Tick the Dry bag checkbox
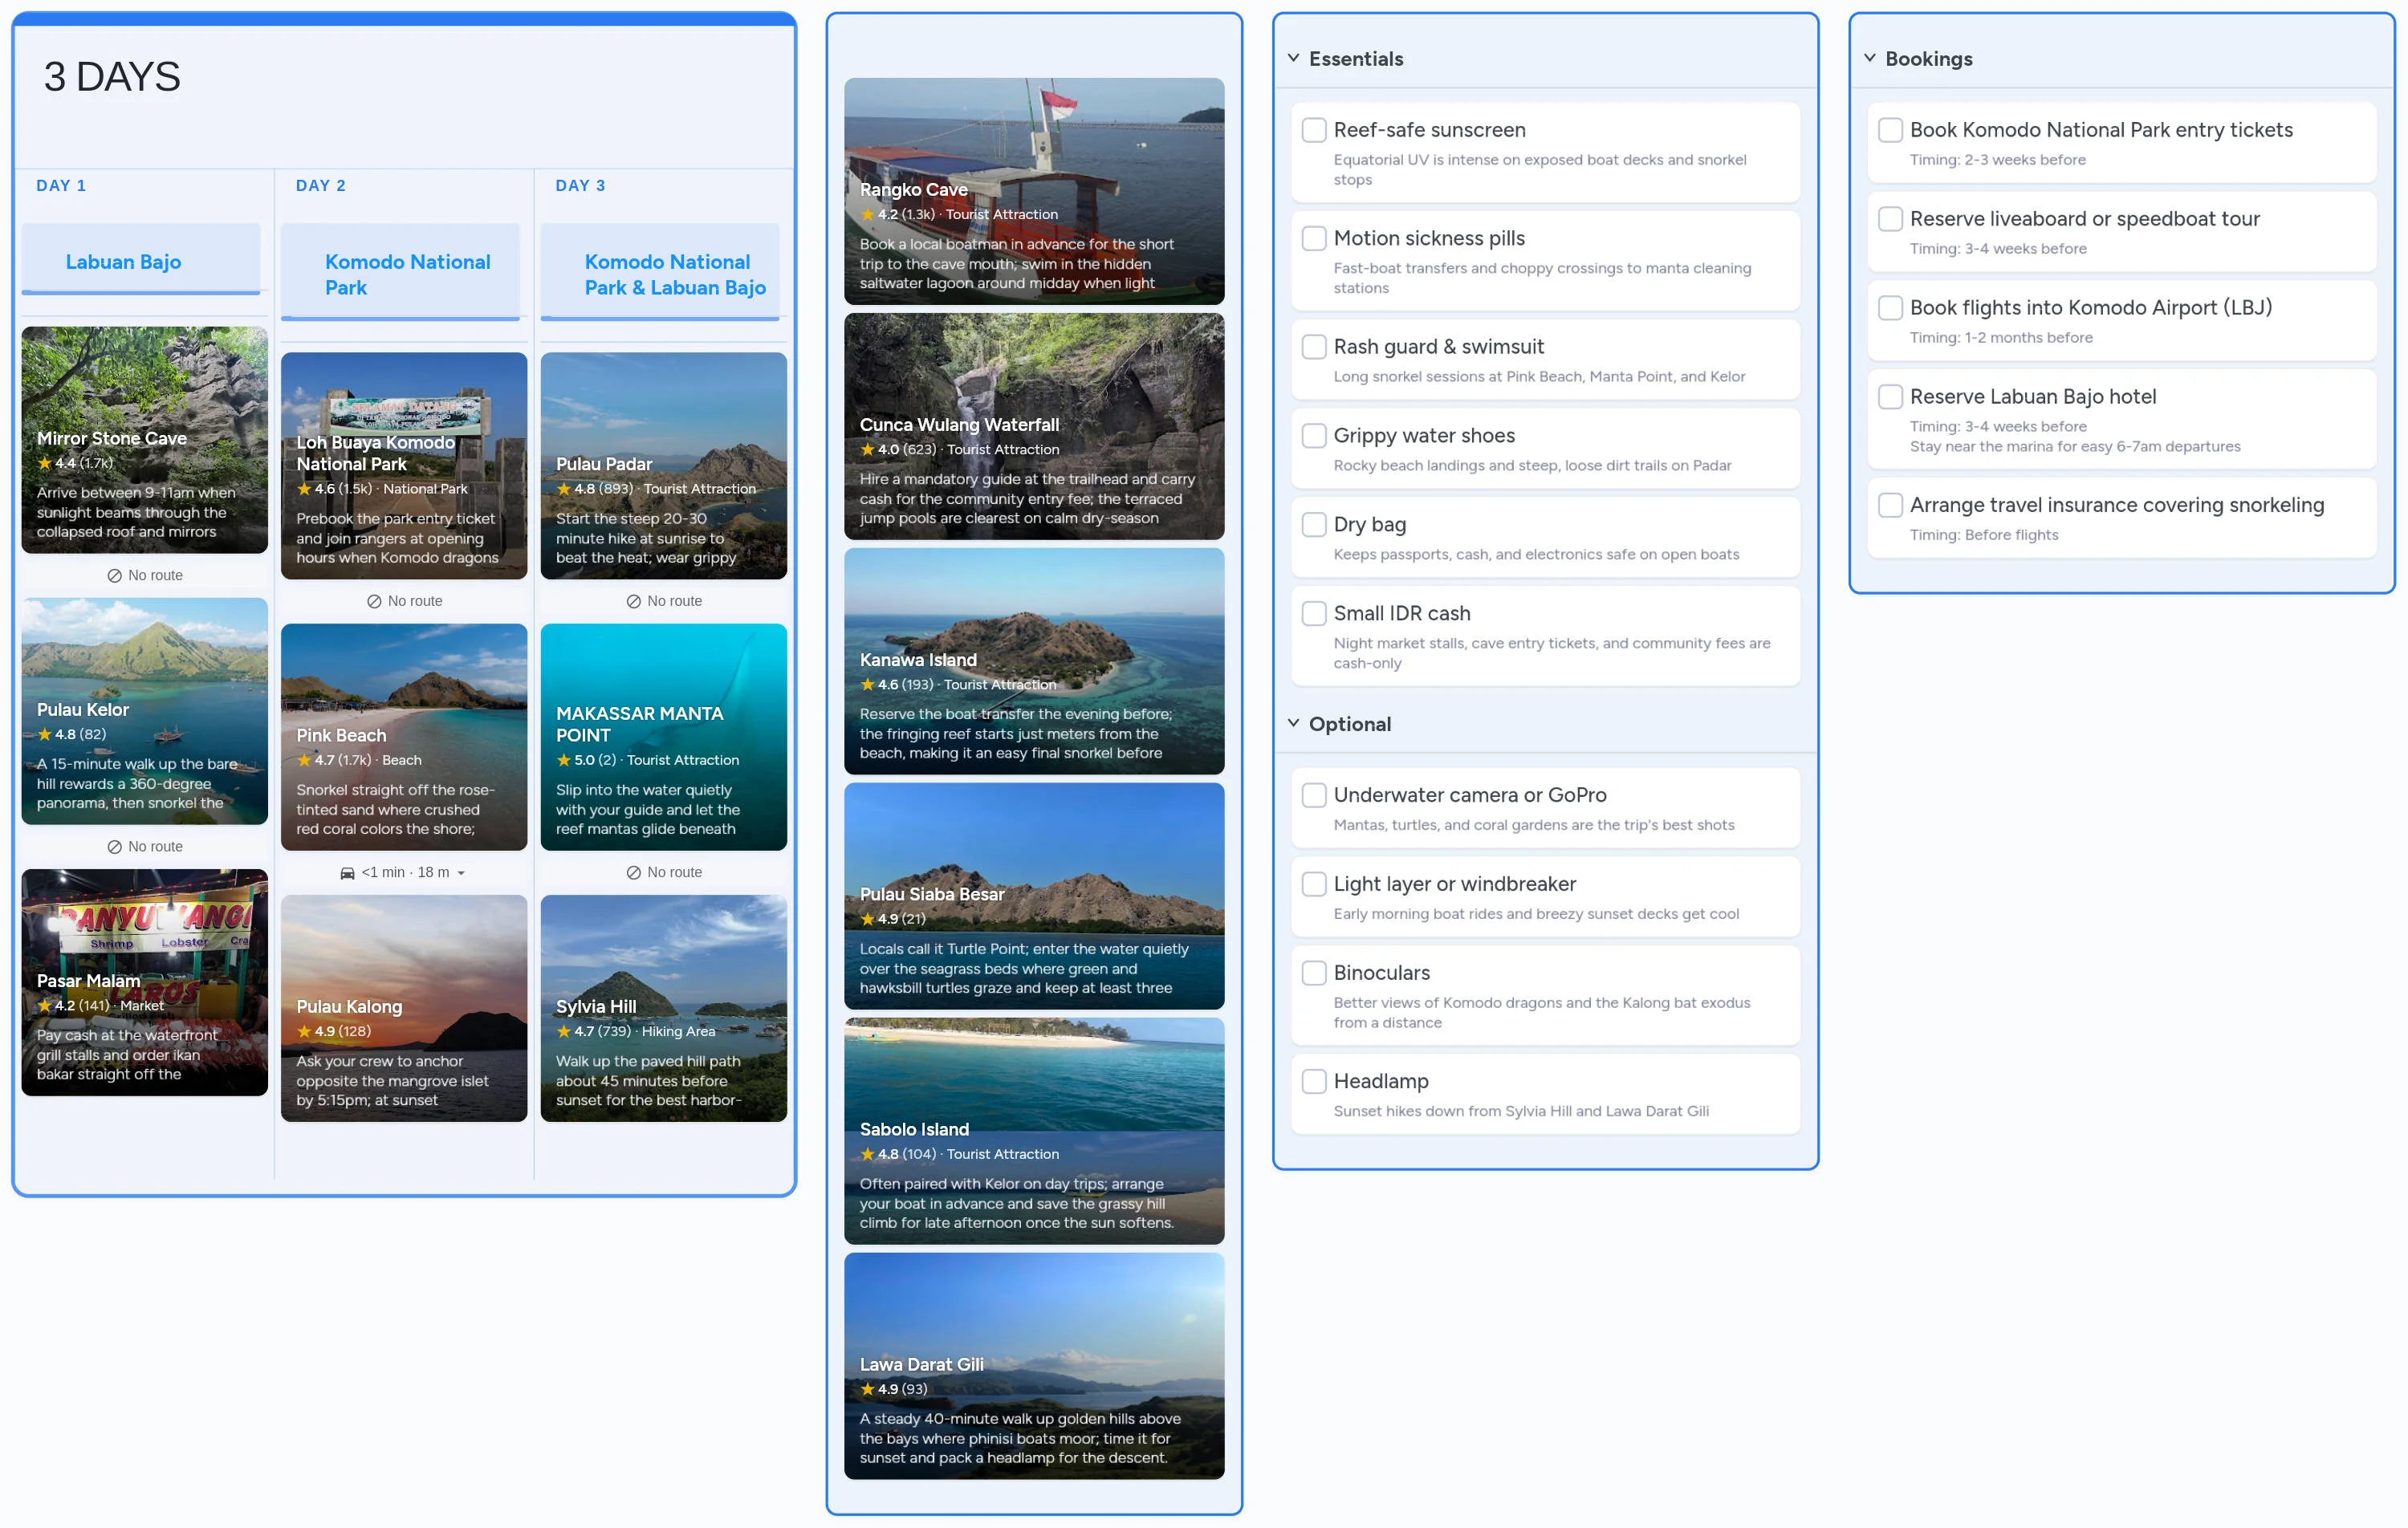 click(1314, 525)
